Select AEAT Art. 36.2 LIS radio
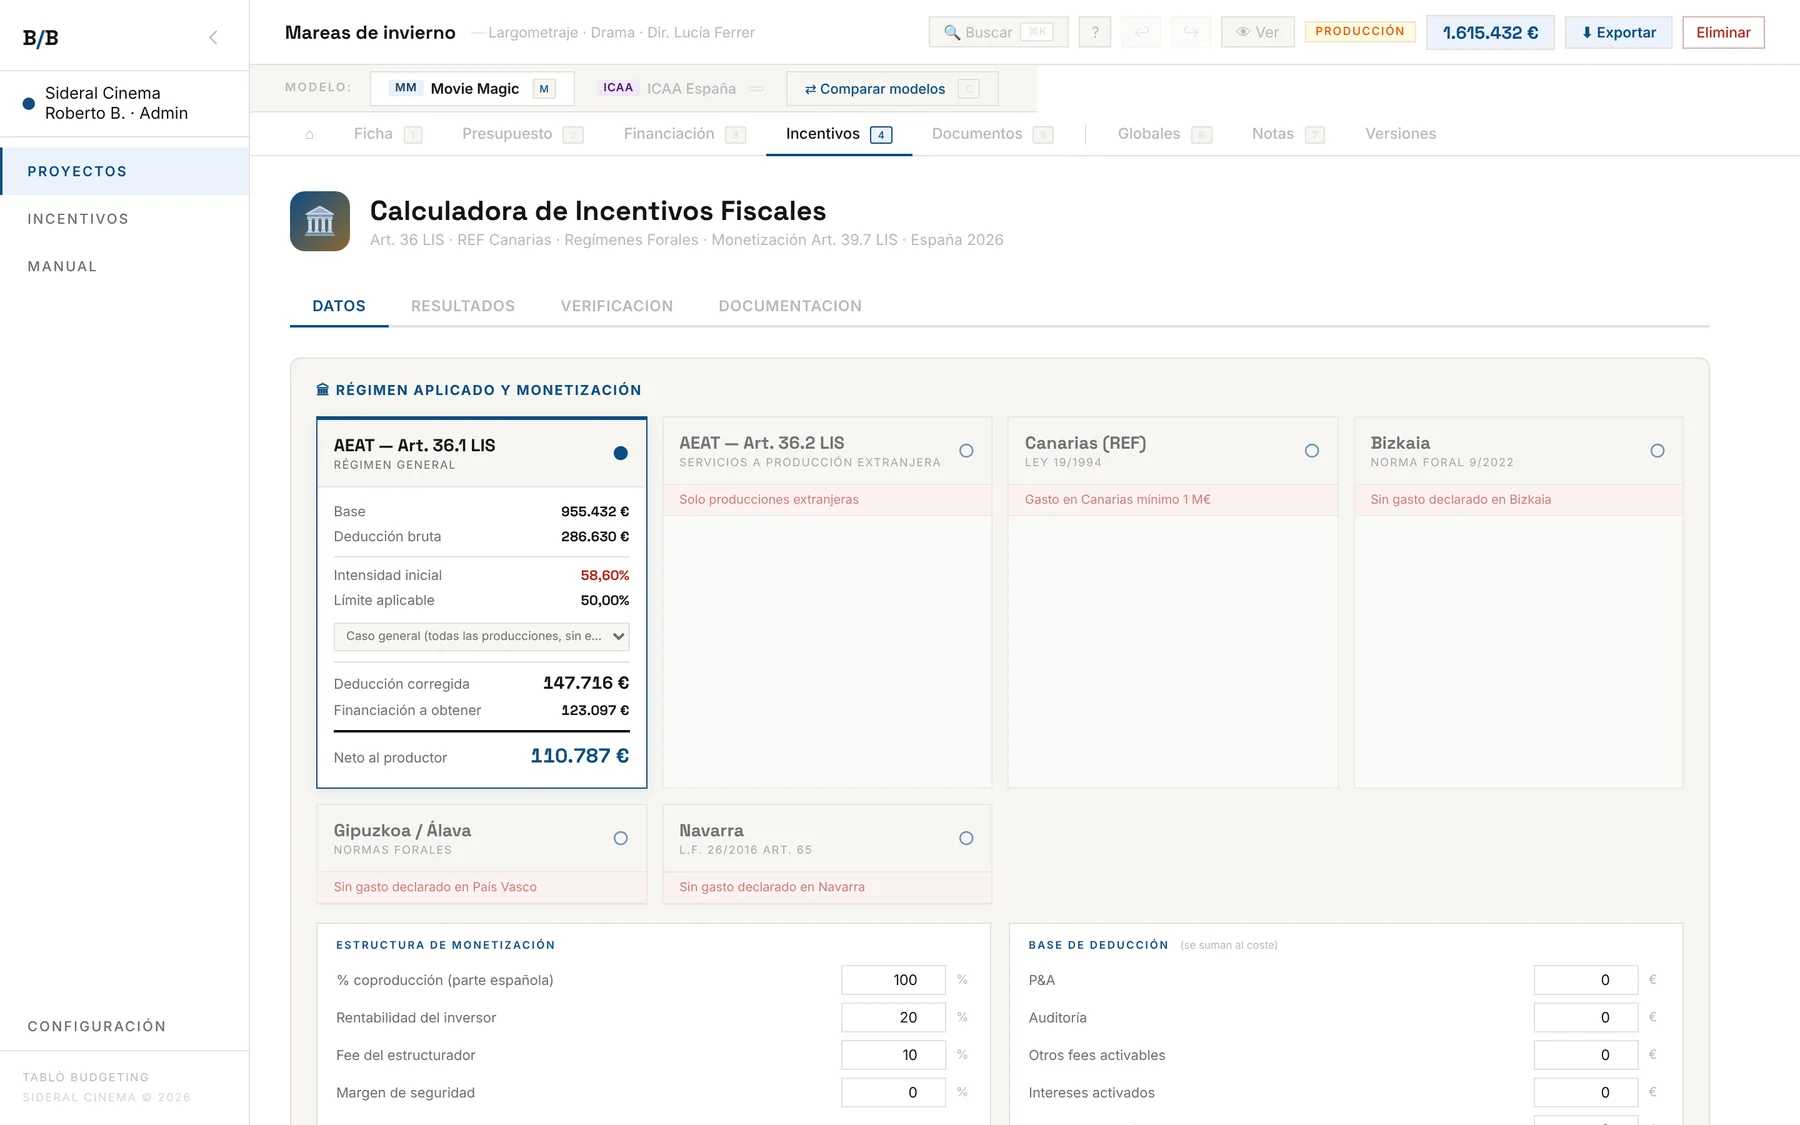The width and height of the screenshot is (1800, 1125). [x=966, y=451]
